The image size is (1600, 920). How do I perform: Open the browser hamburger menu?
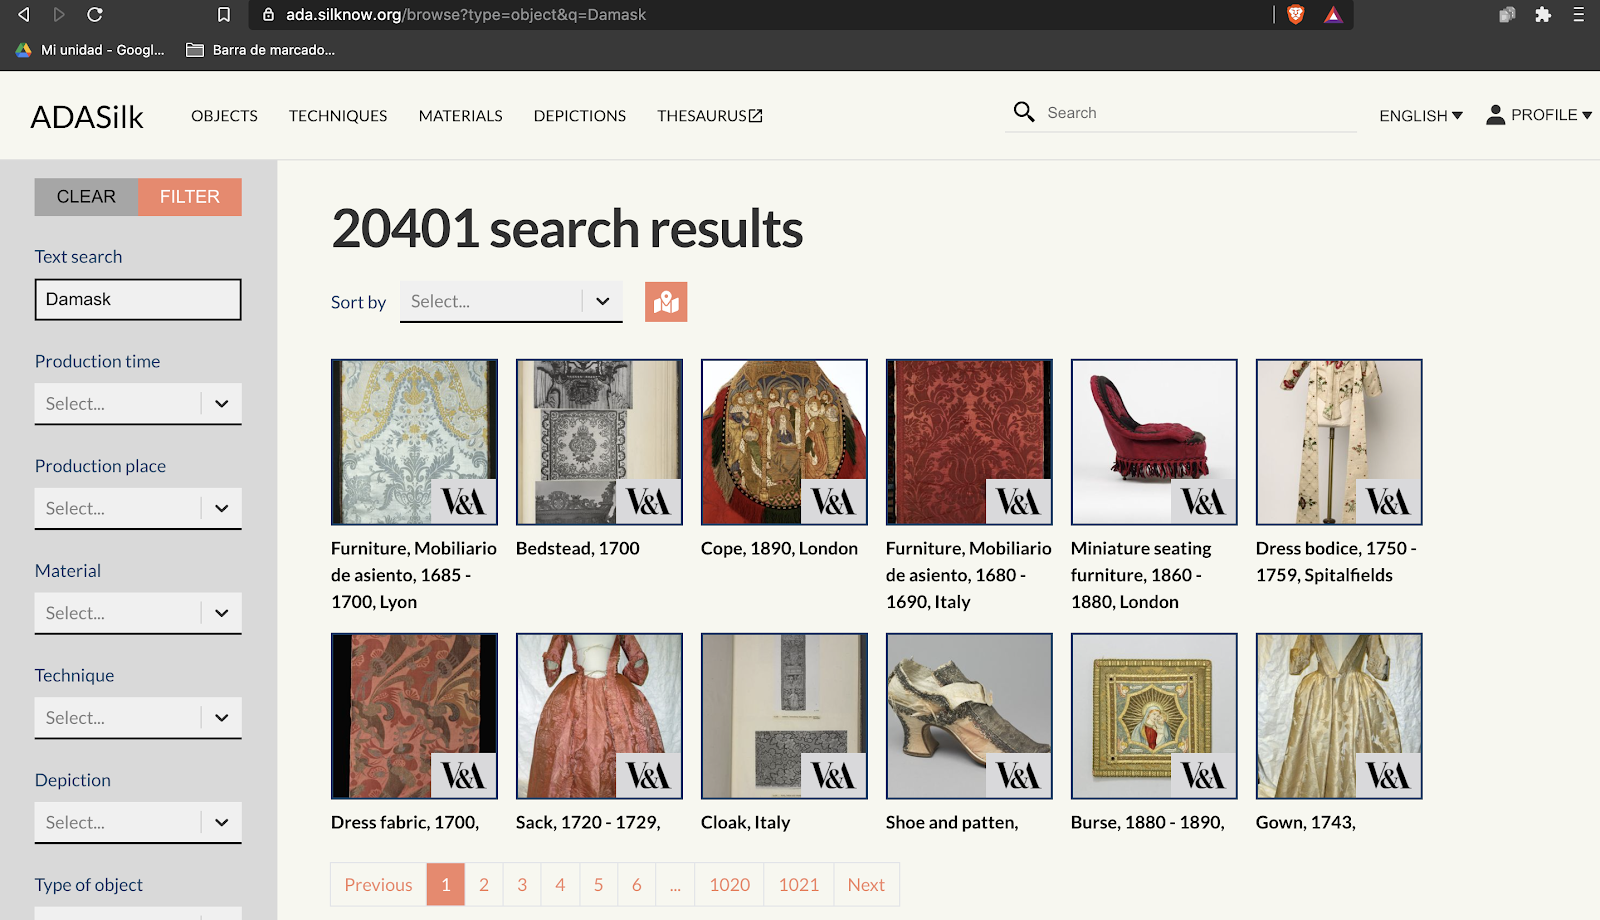[1579, 14]
